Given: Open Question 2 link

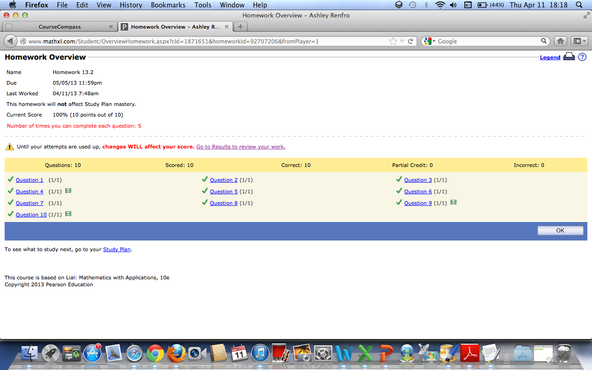Looking at the screenshot, I should click(x=224, y=180).
